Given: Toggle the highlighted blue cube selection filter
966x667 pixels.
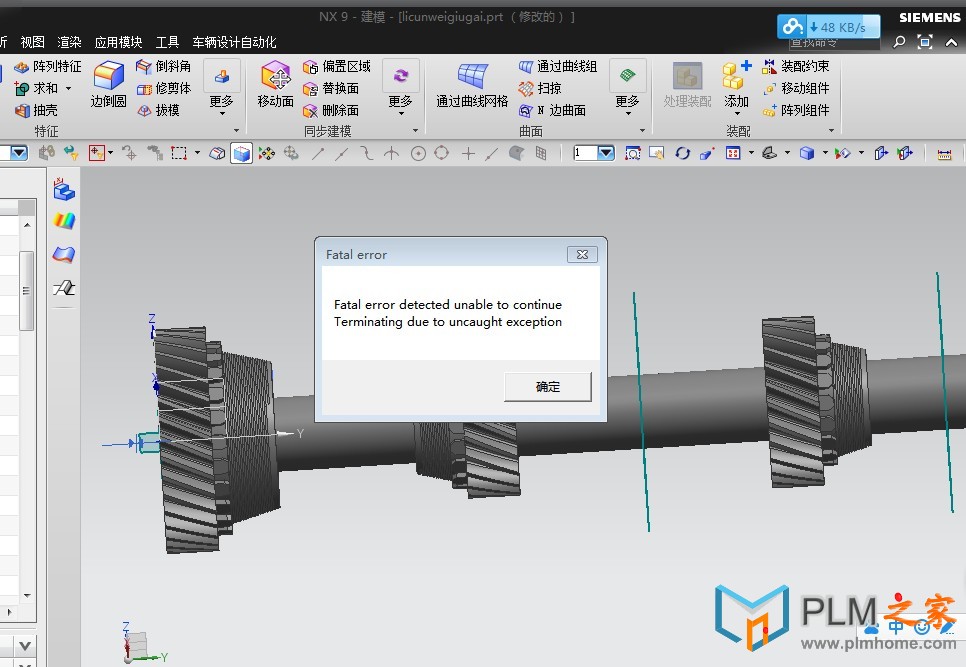Looking at the screenshot, I should pyautogui.click(x=242, y=153).
